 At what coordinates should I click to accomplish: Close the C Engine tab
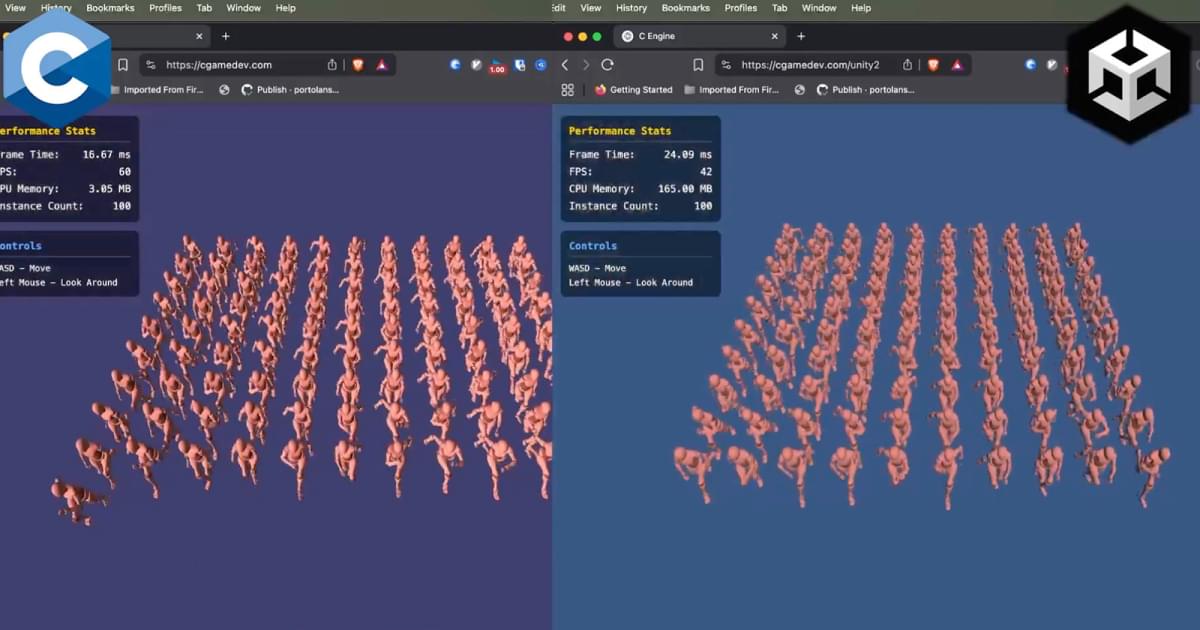click(774, 36)
